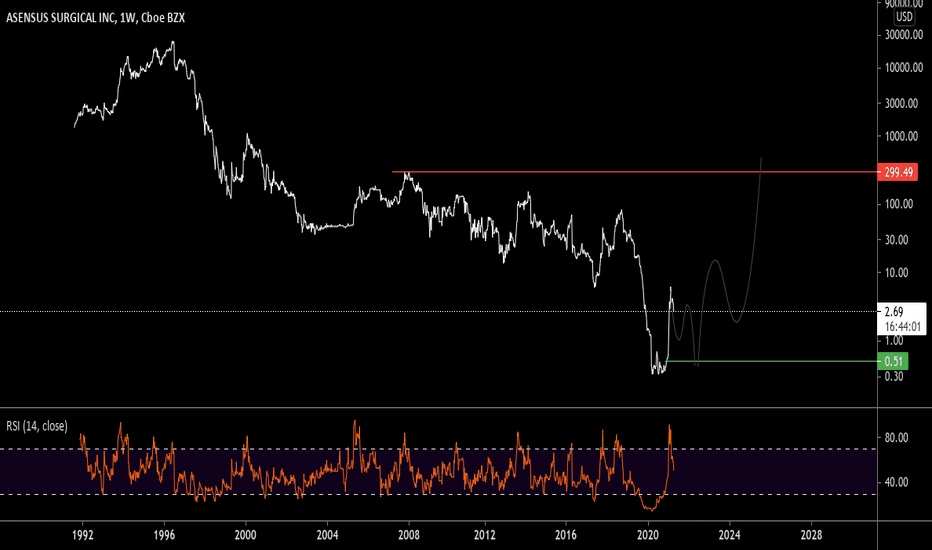The image size is (932, 550).
Task: Click the ASENSUS SURGICAL INC chart title
Action: pyautogui.click(x=95, y=18)
